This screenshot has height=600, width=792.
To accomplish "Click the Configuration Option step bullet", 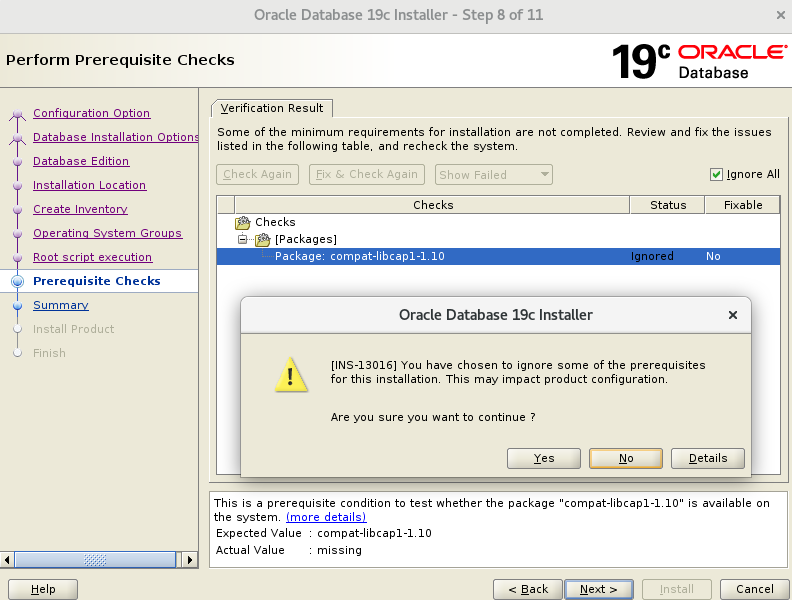I will point(18,114).
